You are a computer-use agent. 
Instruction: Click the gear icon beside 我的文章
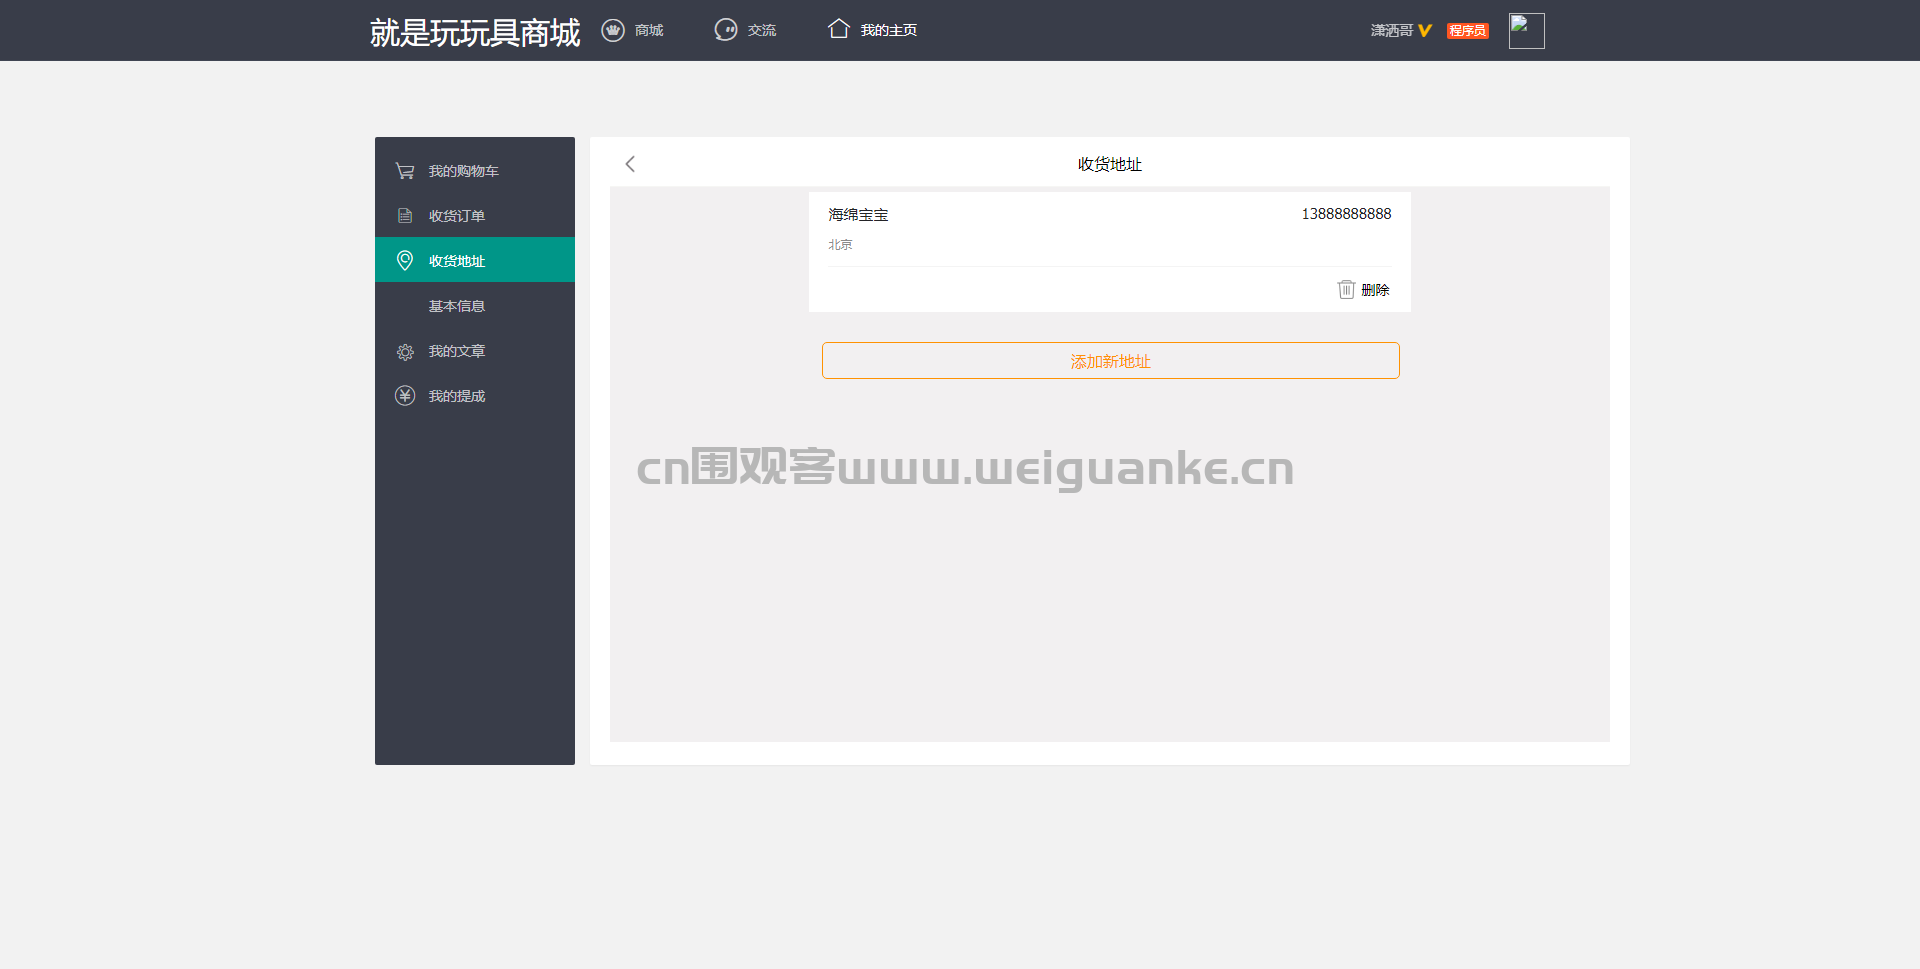point(405,352)
